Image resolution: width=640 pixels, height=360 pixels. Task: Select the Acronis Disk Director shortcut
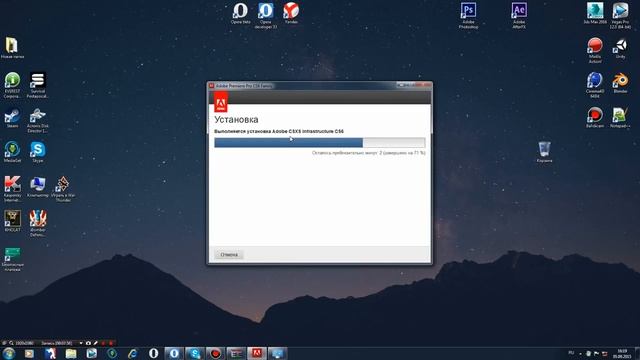tap(38, 120)
